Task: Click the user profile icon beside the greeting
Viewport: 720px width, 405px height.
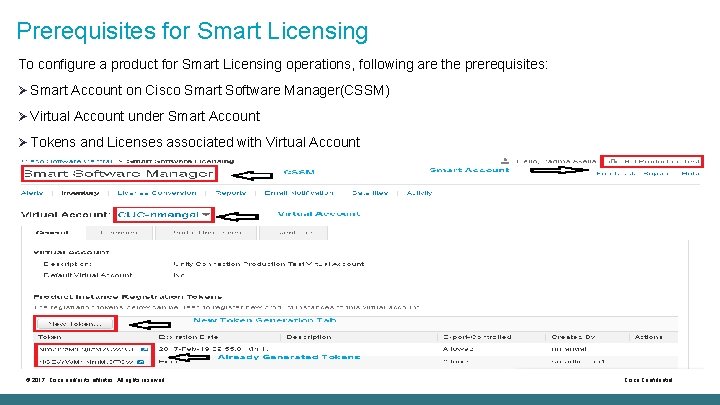Action: click(505, 161)
